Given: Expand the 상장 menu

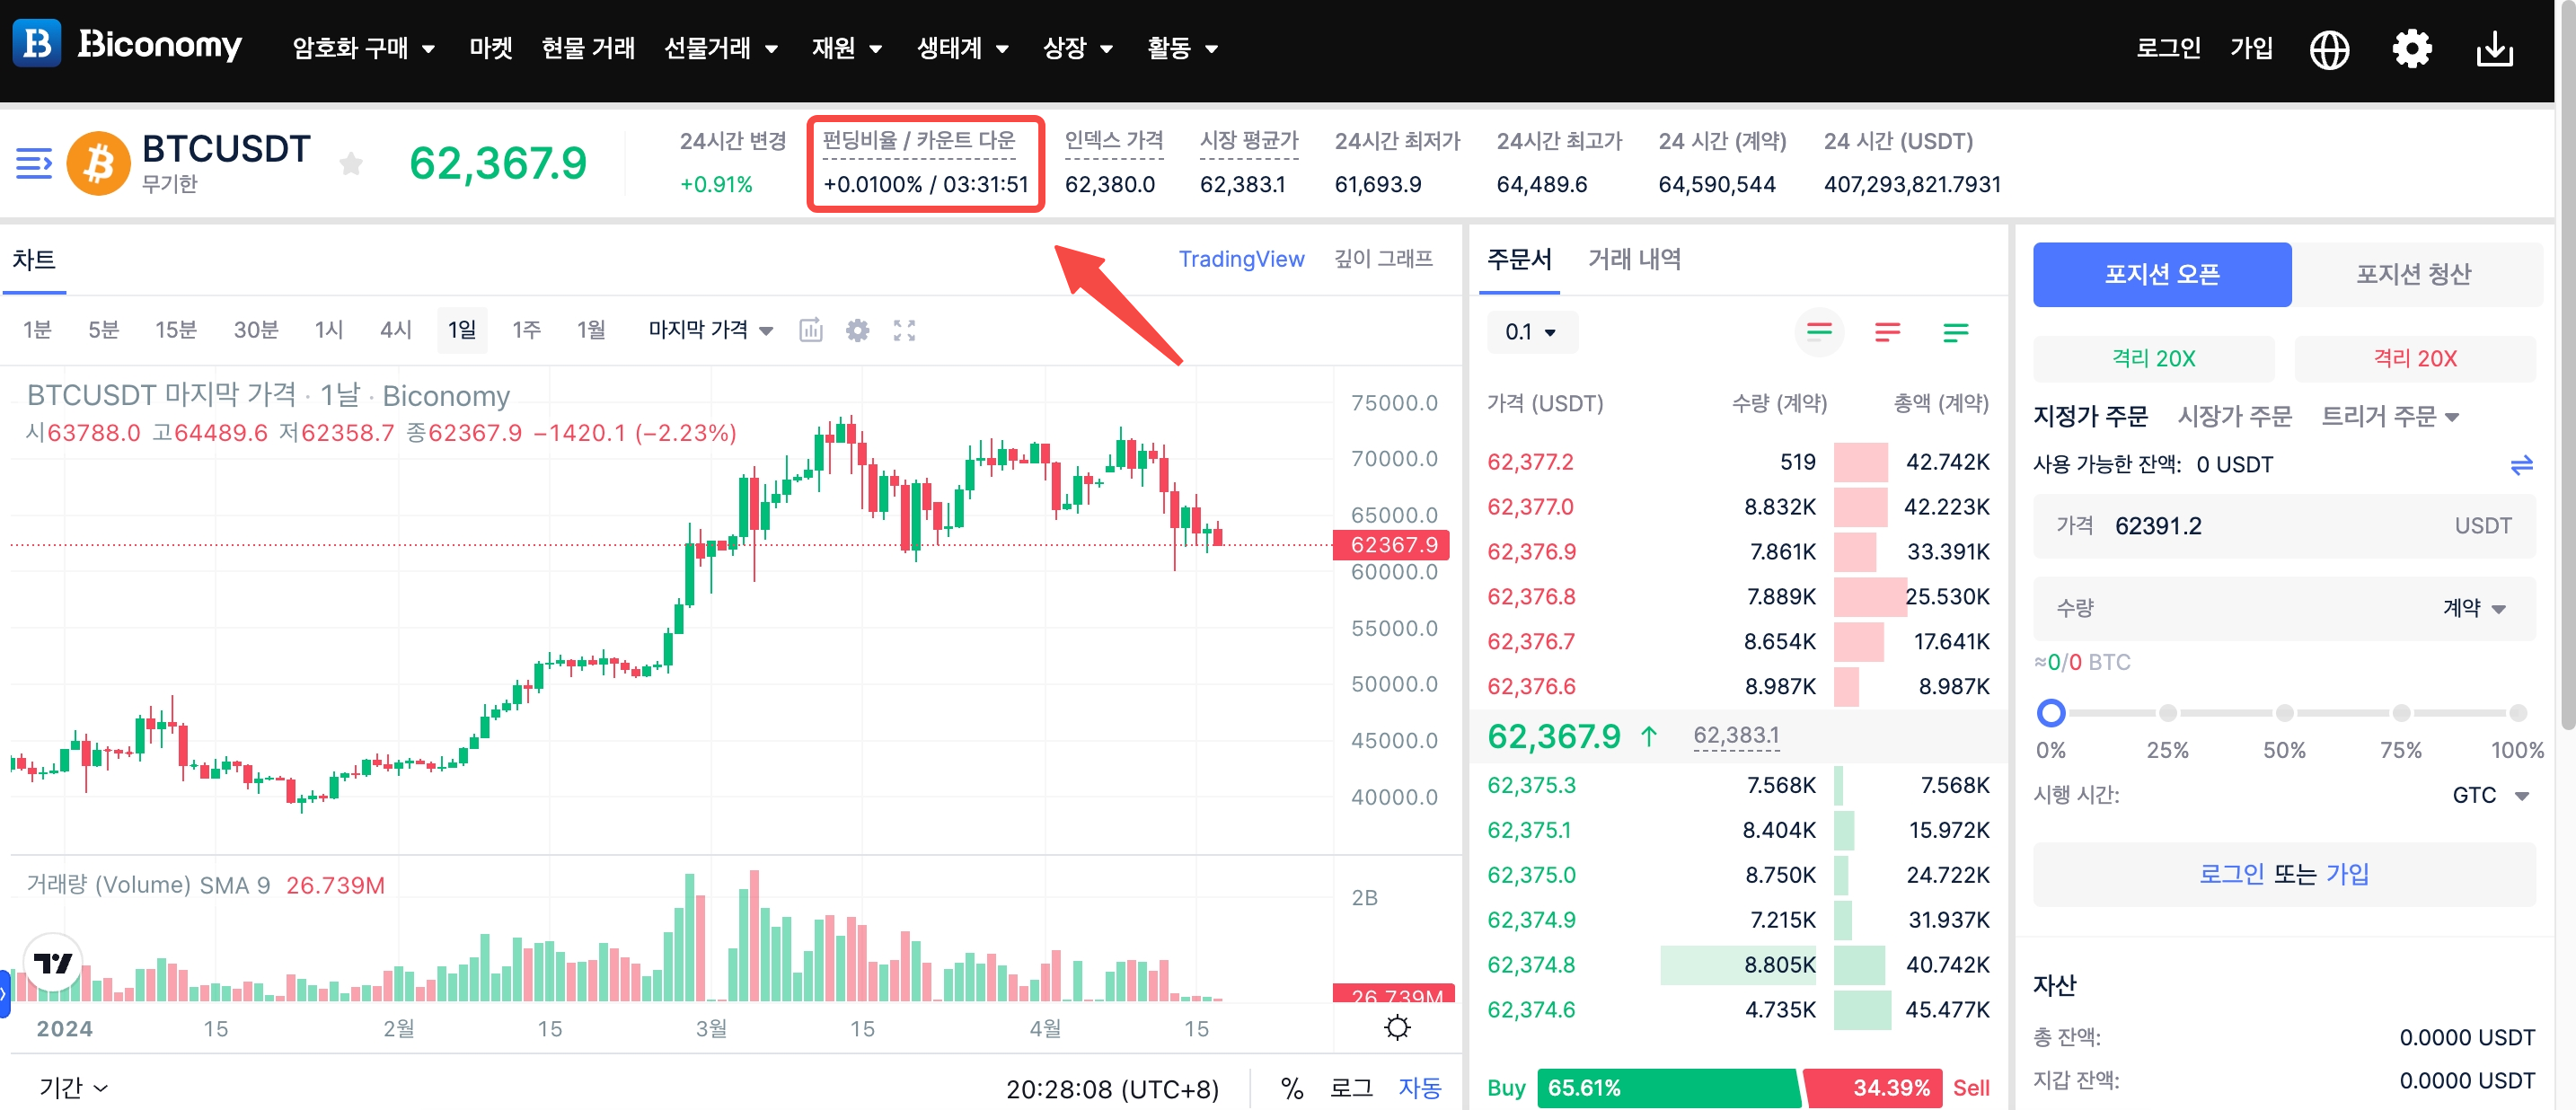Looking at the screenshot, I should [x=1077, y=48].
